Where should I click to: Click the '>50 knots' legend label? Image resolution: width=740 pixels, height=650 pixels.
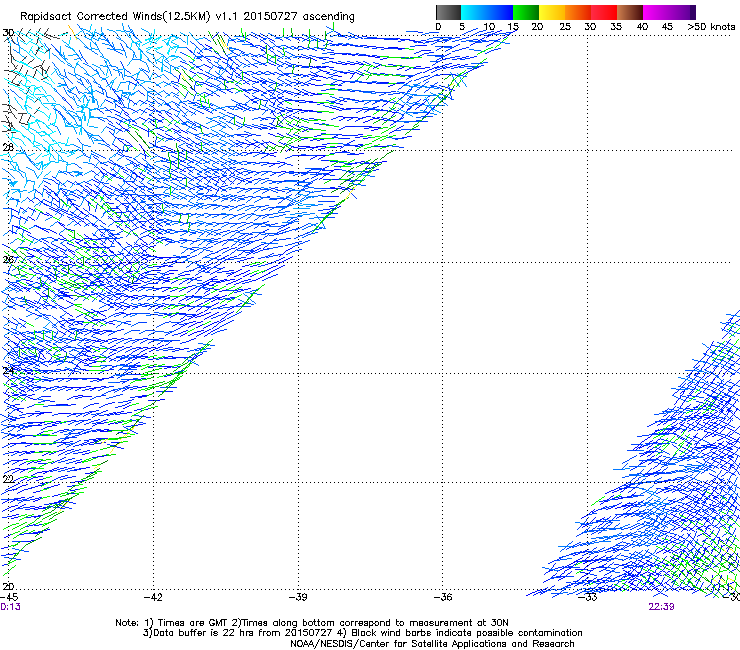(711, 27)
